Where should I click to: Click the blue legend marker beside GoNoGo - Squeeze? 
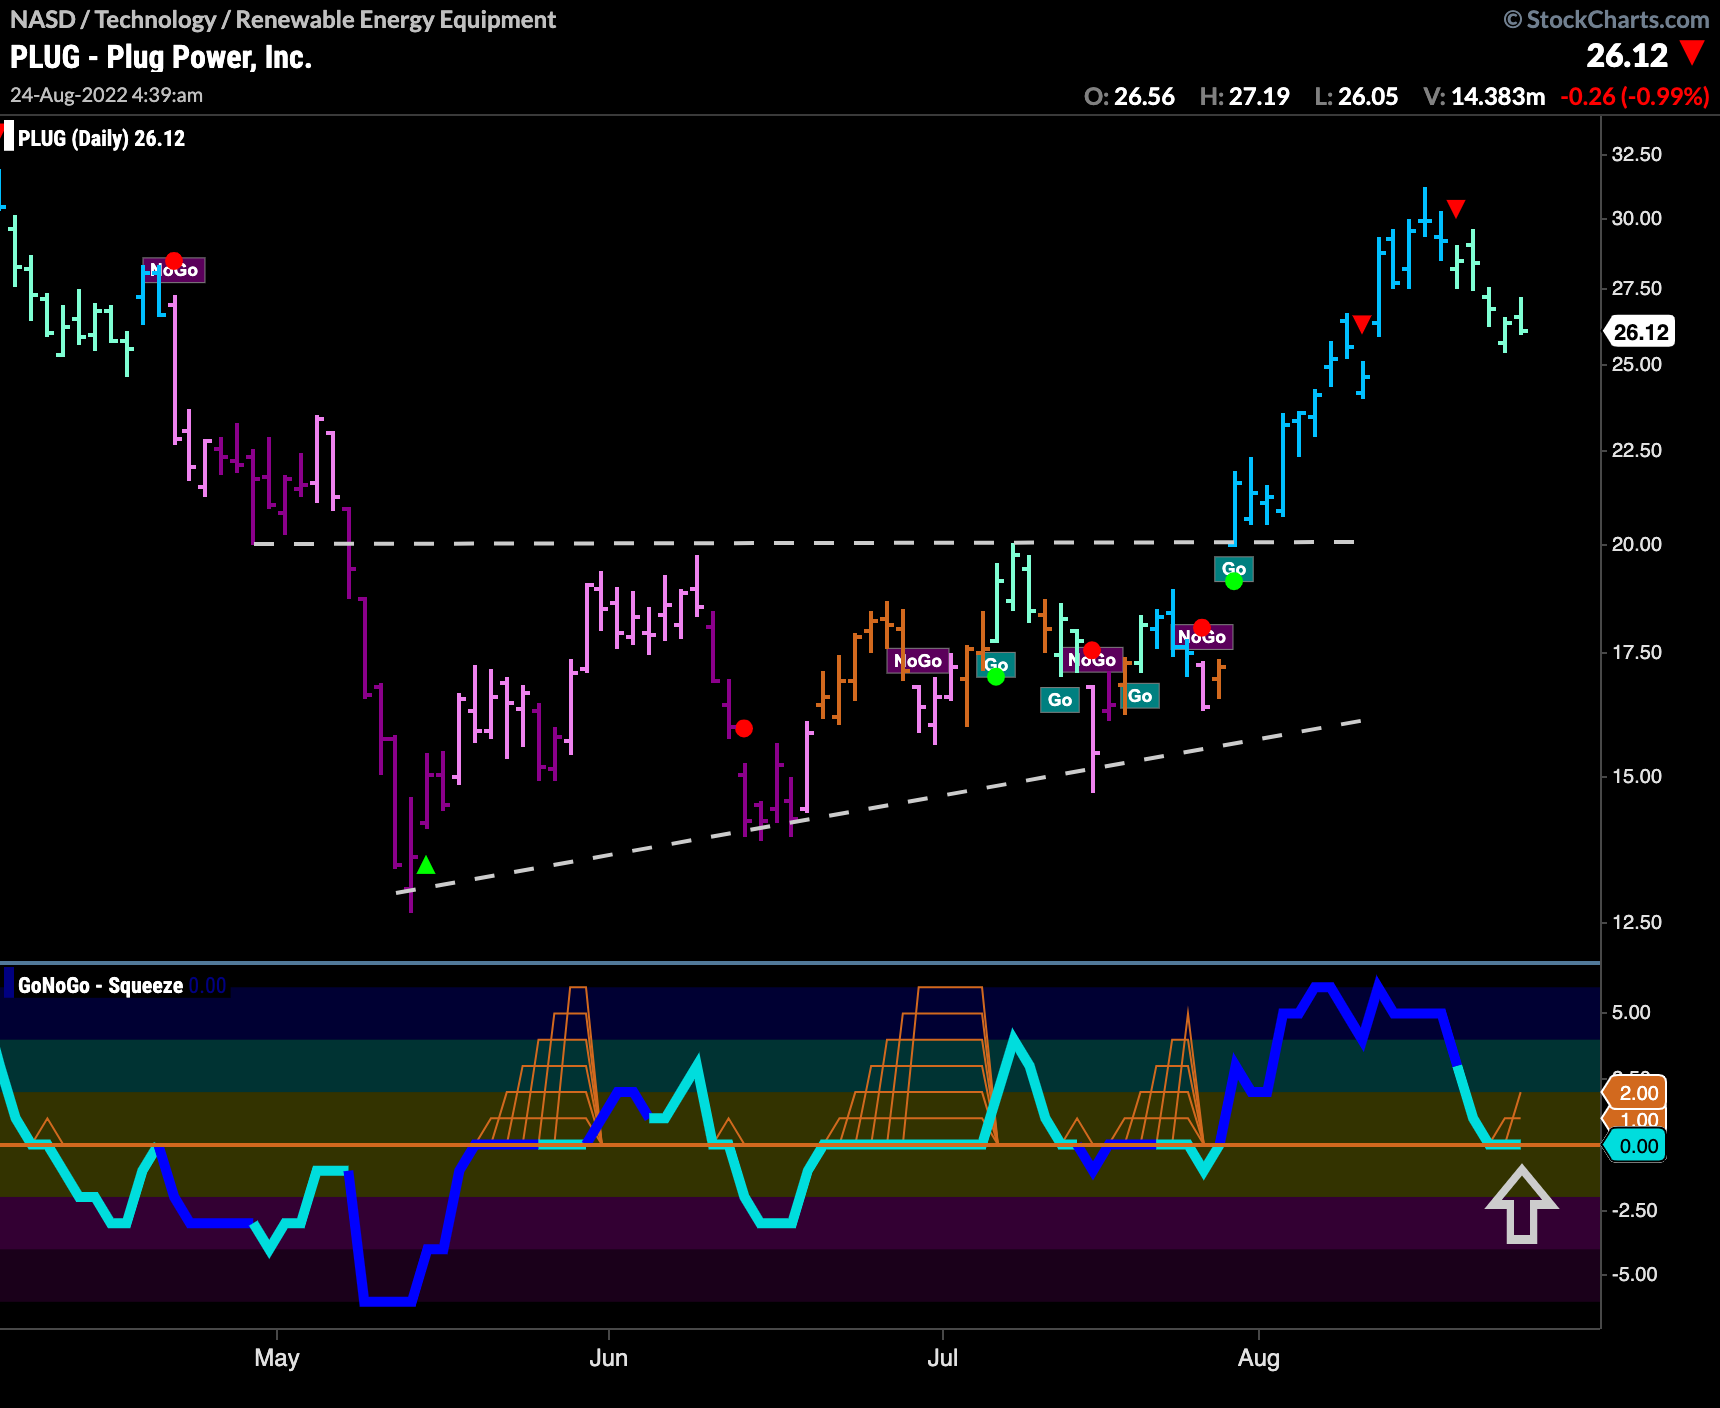(9, 984)
